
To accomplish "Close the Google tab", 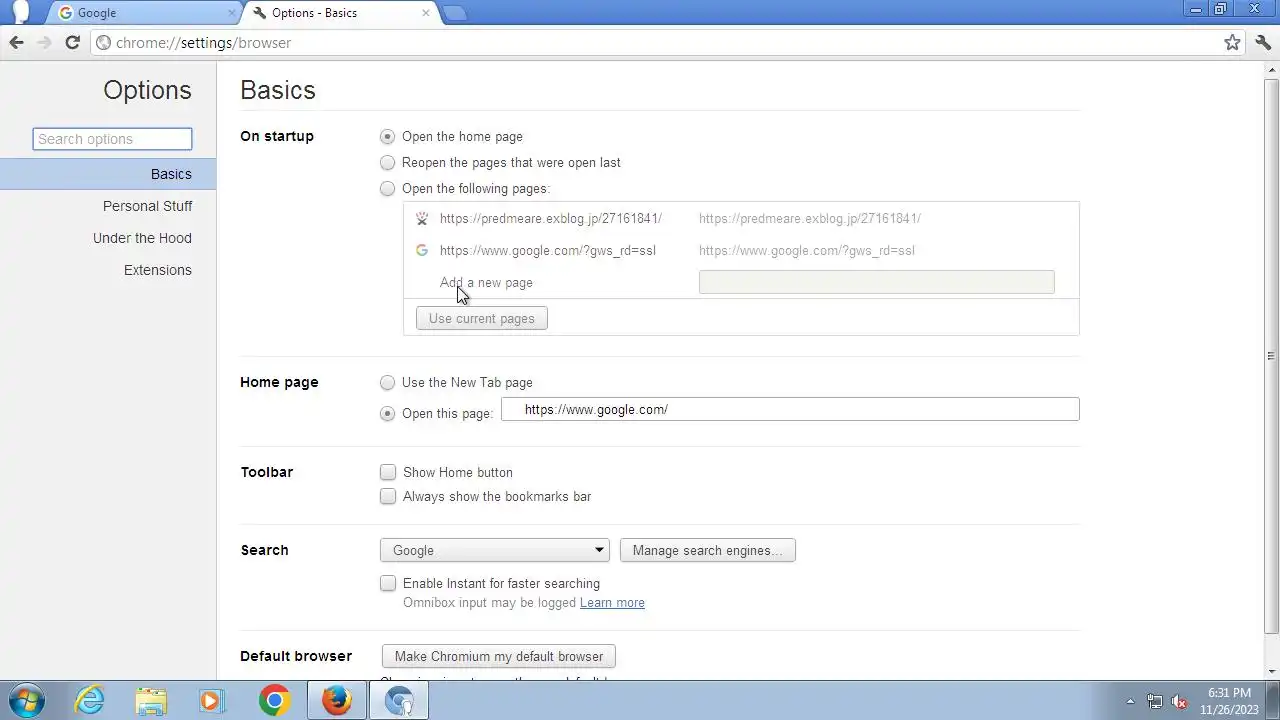I will pos(232,13).
